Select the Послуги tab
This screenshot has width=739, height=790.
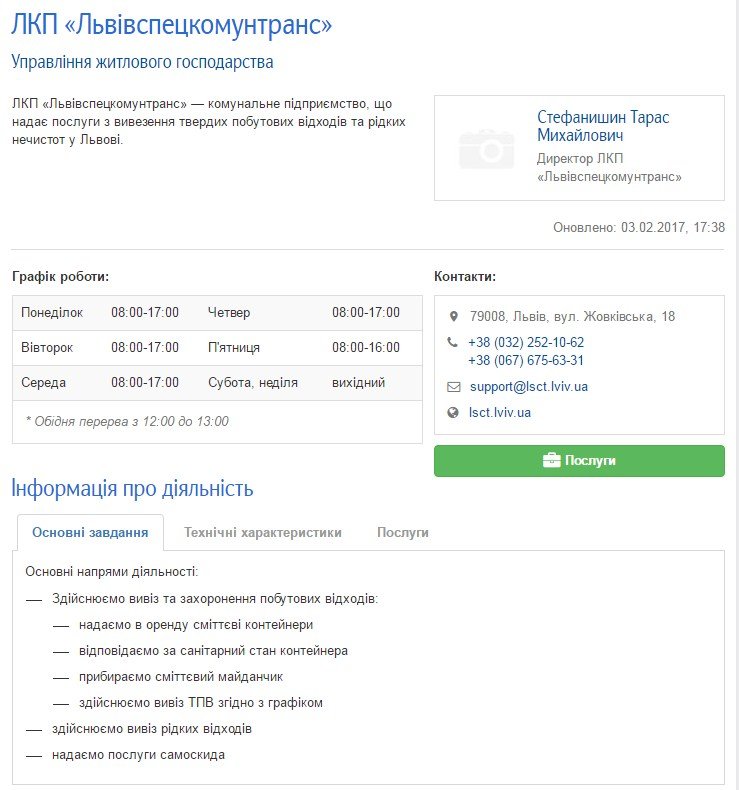point(403,532)
